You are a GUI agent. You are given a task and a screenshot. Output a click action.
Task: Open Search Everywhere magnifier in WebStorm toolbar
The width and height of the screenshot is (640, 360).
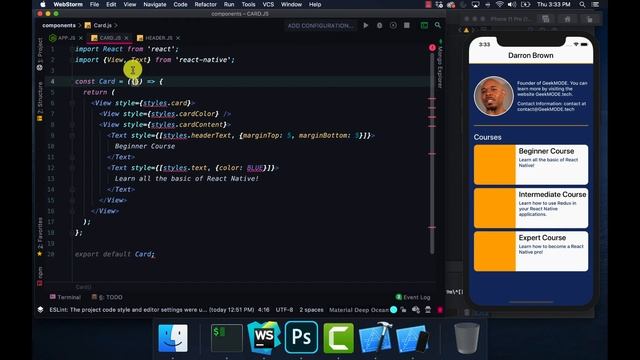[438, 25]
